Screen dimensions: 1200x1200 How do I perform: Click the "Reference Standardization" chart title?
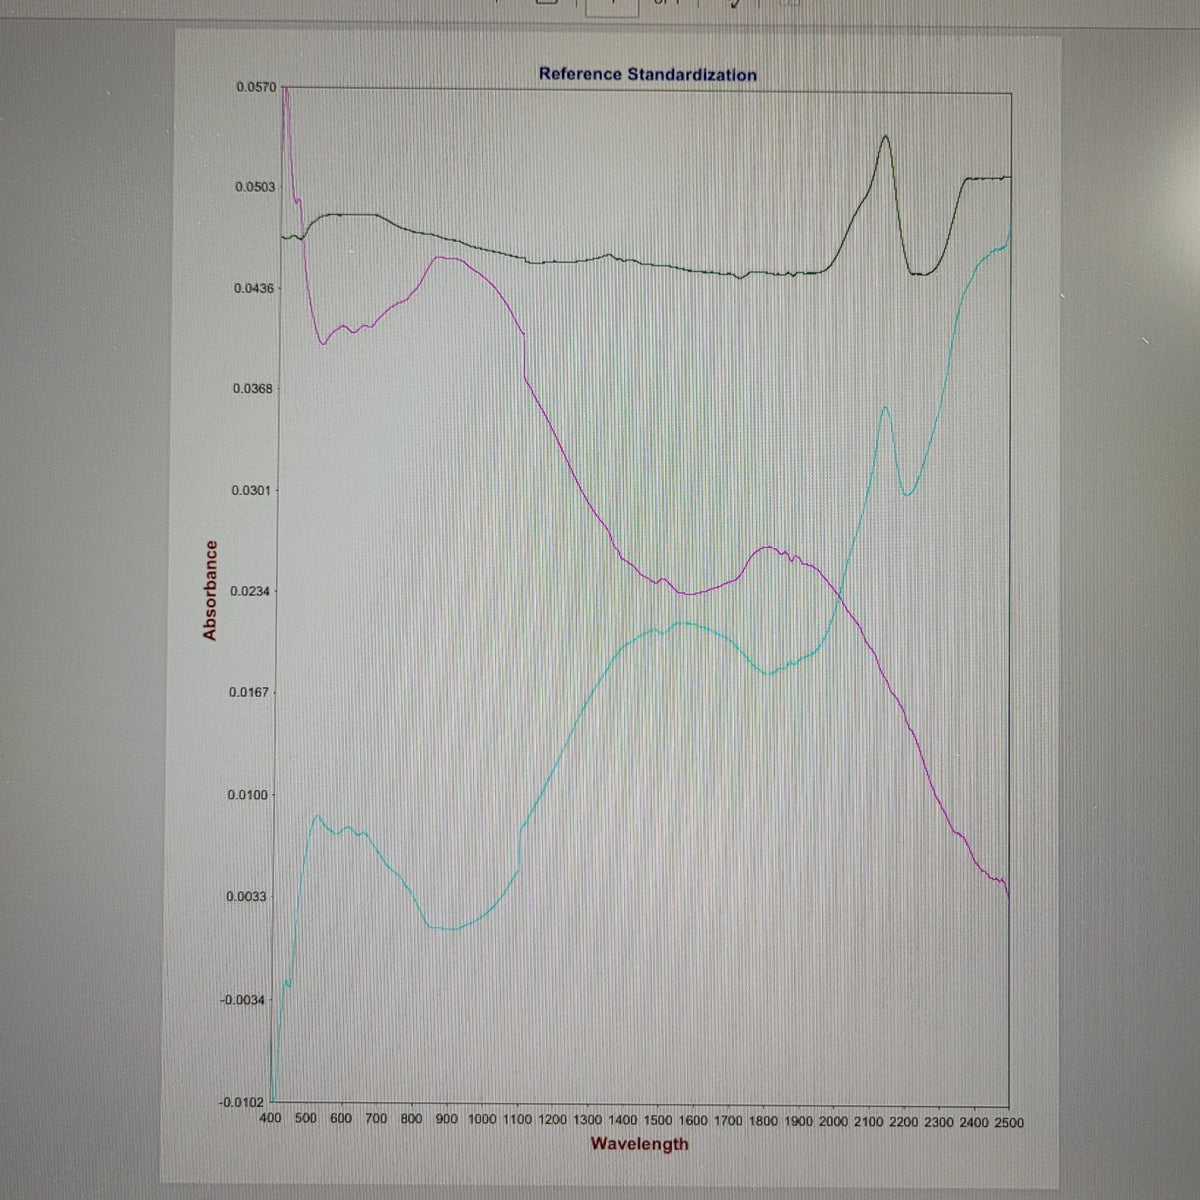647,74
